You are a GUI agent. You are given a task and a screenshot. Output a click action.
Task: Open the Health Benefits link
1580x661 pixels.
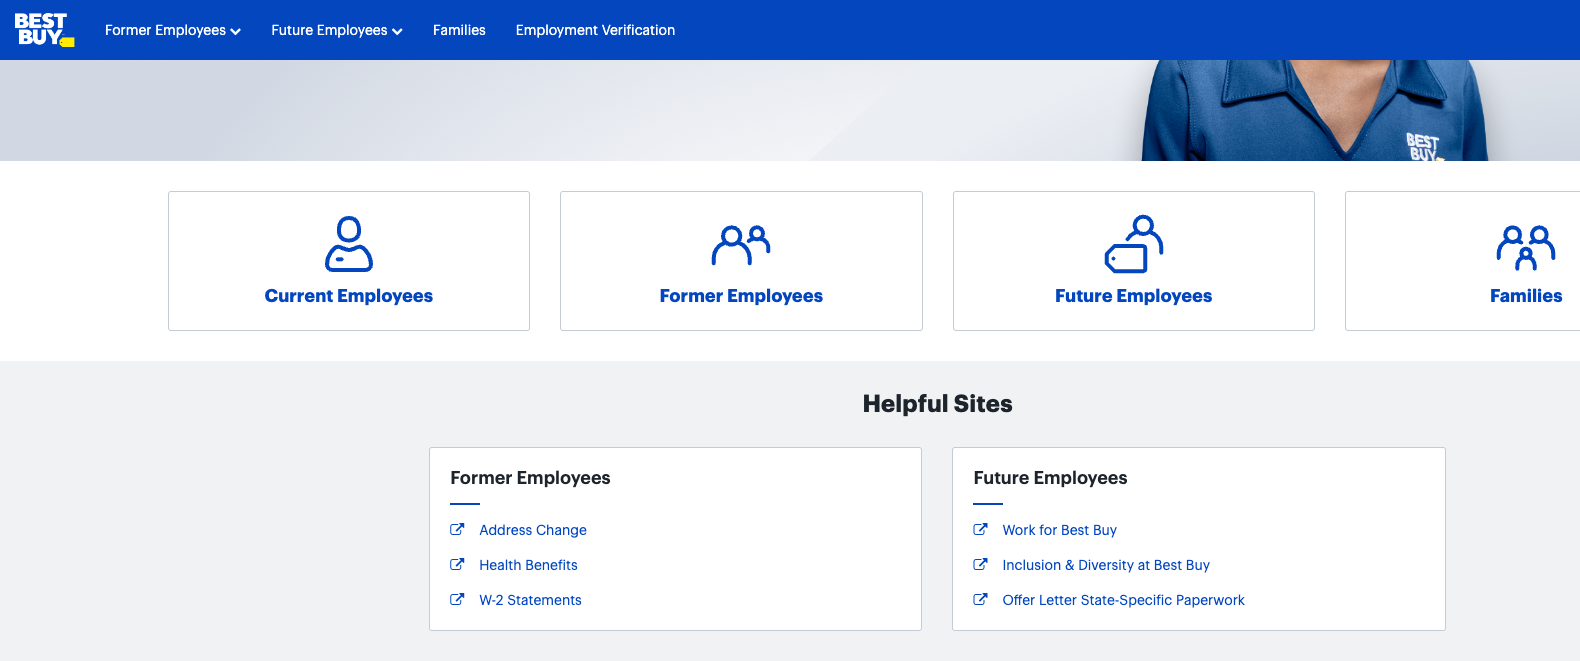528,565
